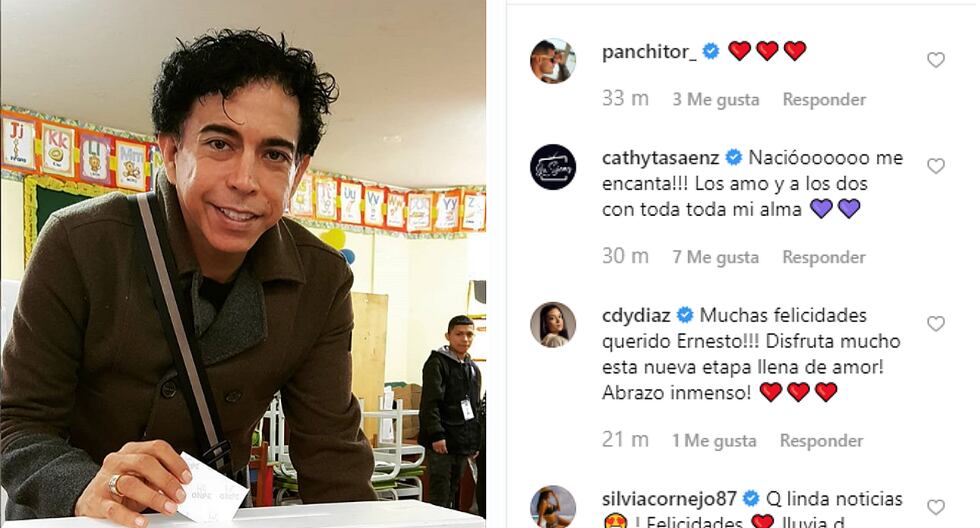Like silviacornejo87's comment using heart icon
The width and height of the screenshot is (980, 528).
click(x=935, y=507)
